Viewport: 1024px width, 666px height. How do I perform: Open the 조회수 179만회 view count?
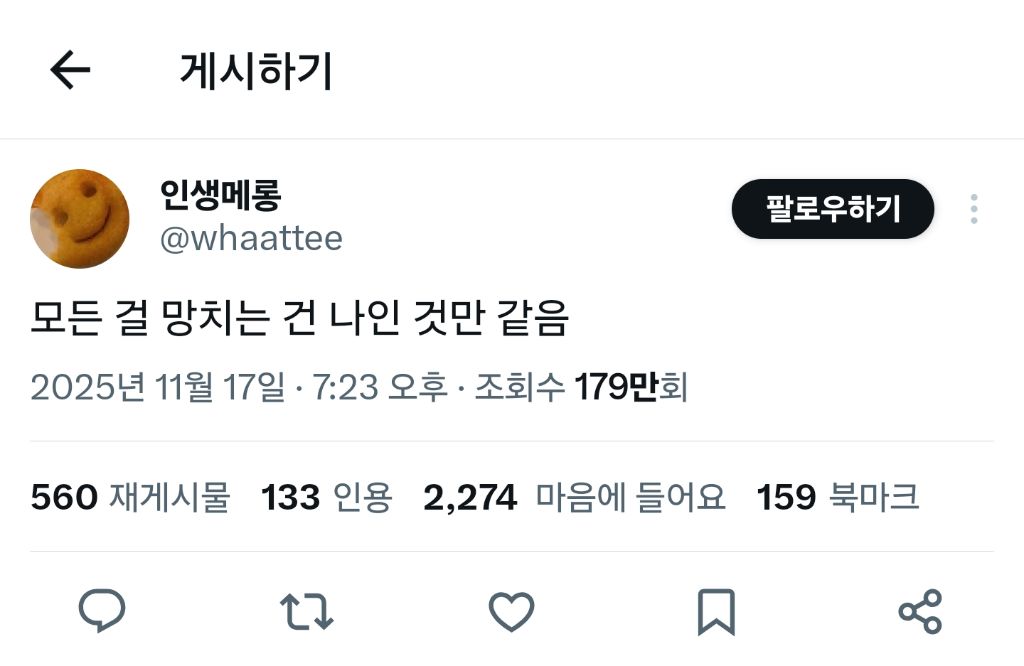tap(581, 387)
